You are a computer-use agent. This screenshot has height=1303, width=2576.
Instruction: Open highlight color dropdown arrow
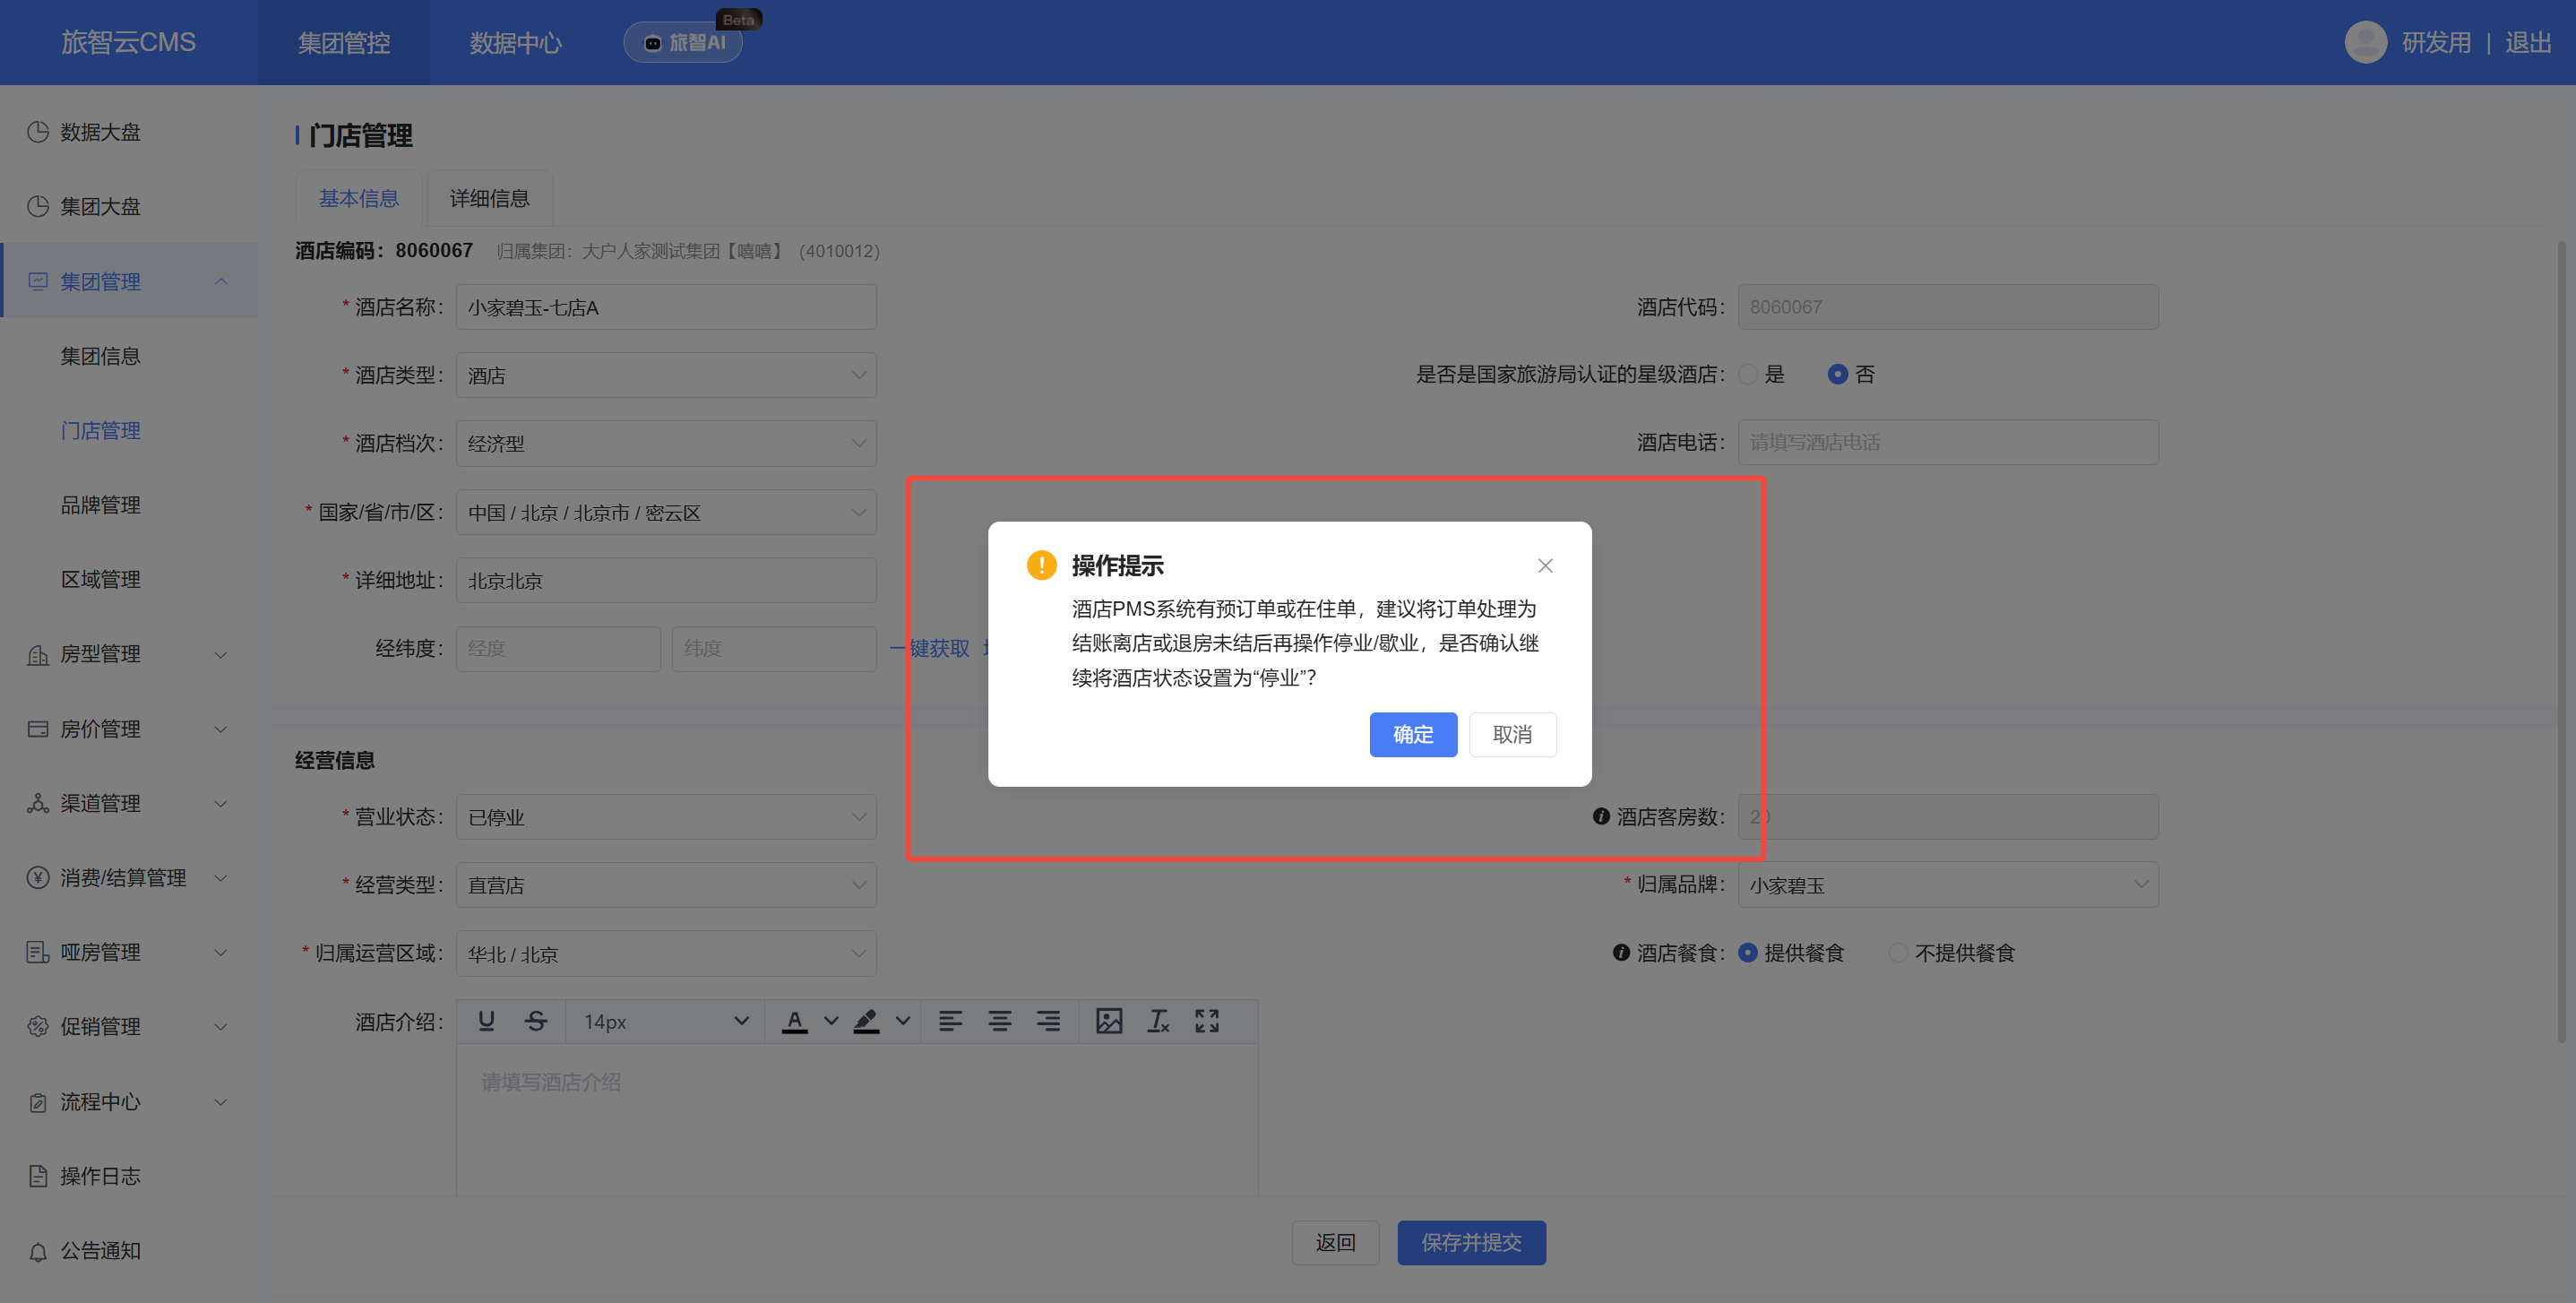pyautogui.click(x=902, y=1021)
